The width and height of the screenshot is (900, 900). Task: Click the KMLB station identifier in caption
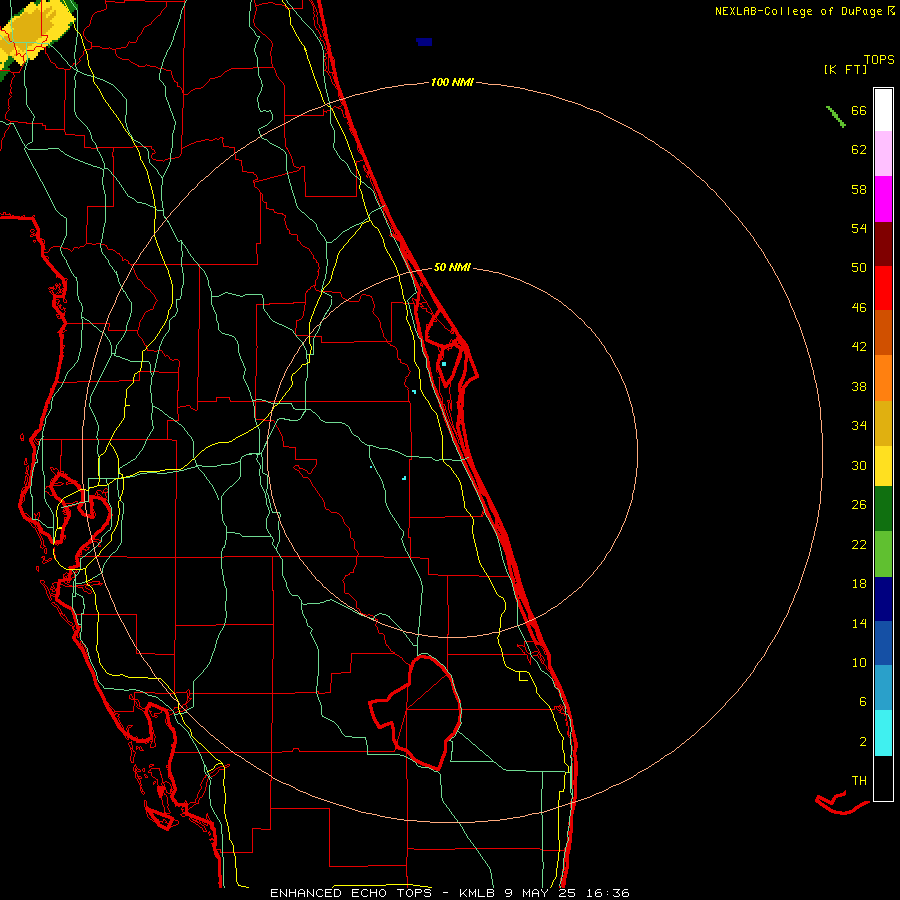tap(479, 893)
